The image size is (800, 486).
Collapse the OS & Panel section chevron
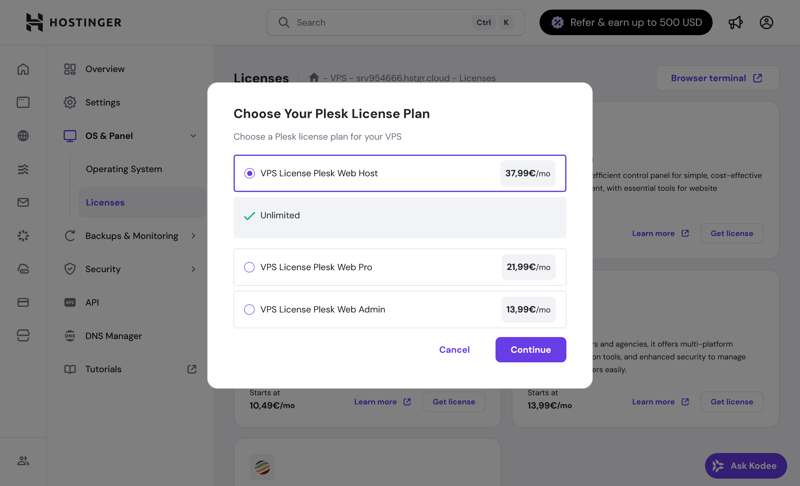coord(193,136)
